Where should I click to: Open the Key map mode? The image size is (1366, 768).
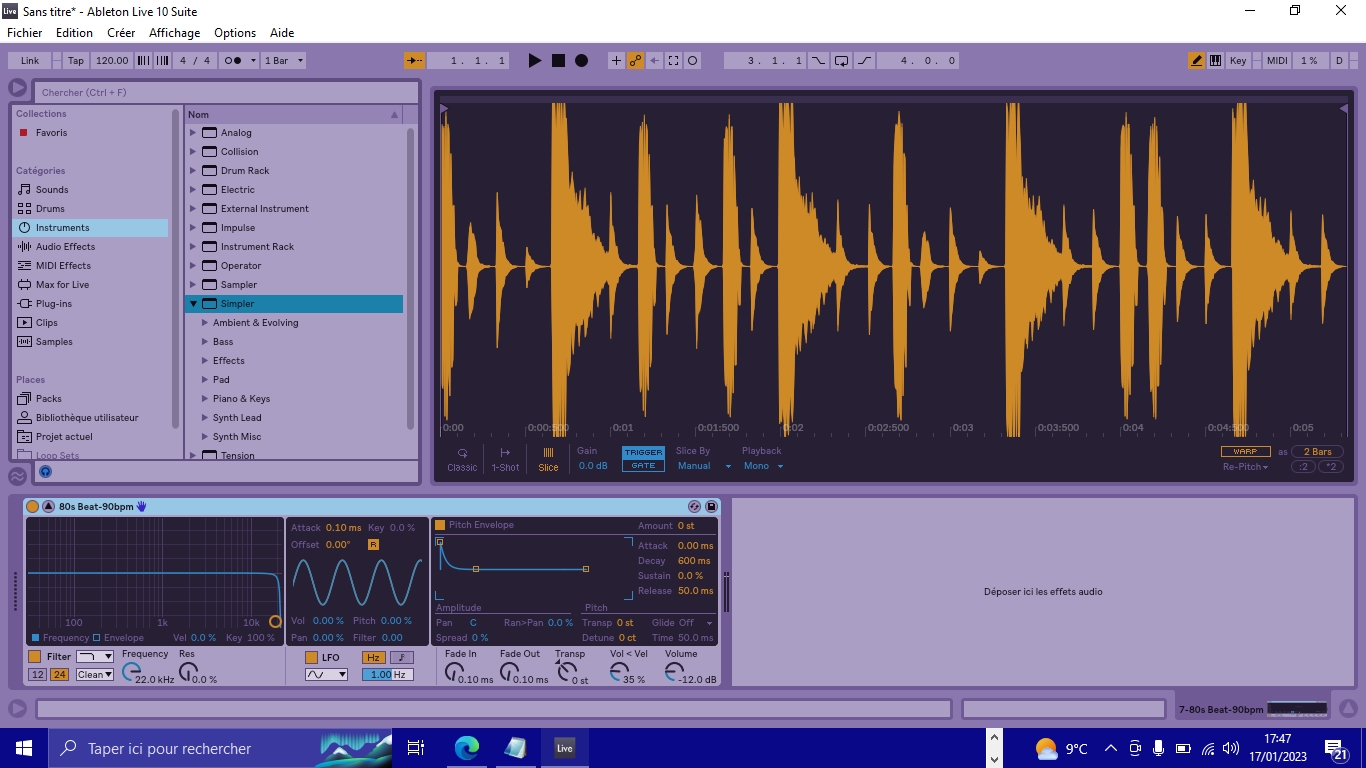(x=1238, y=61)
